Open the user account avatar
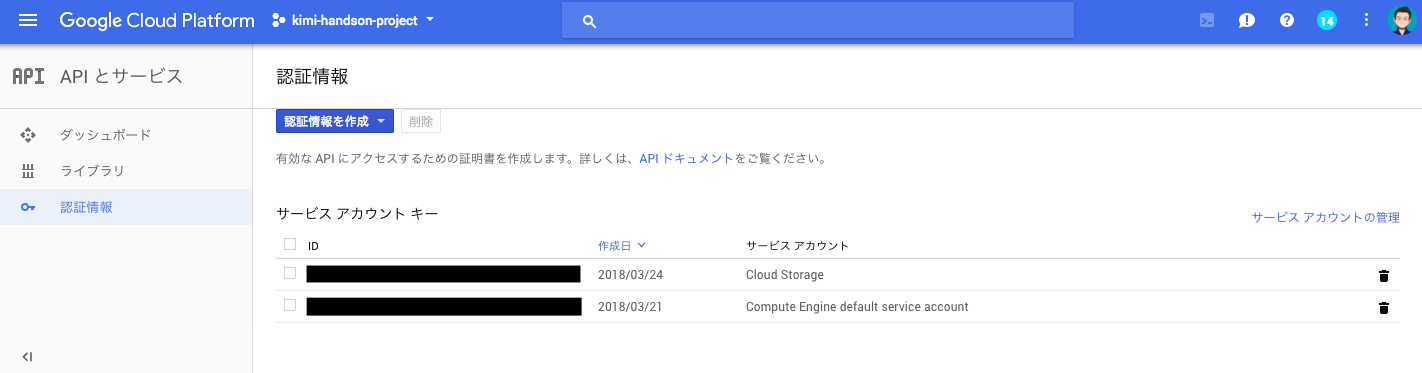Image resolution: width=1422 pixels, height=373 pixels. tap(1402, 20)
